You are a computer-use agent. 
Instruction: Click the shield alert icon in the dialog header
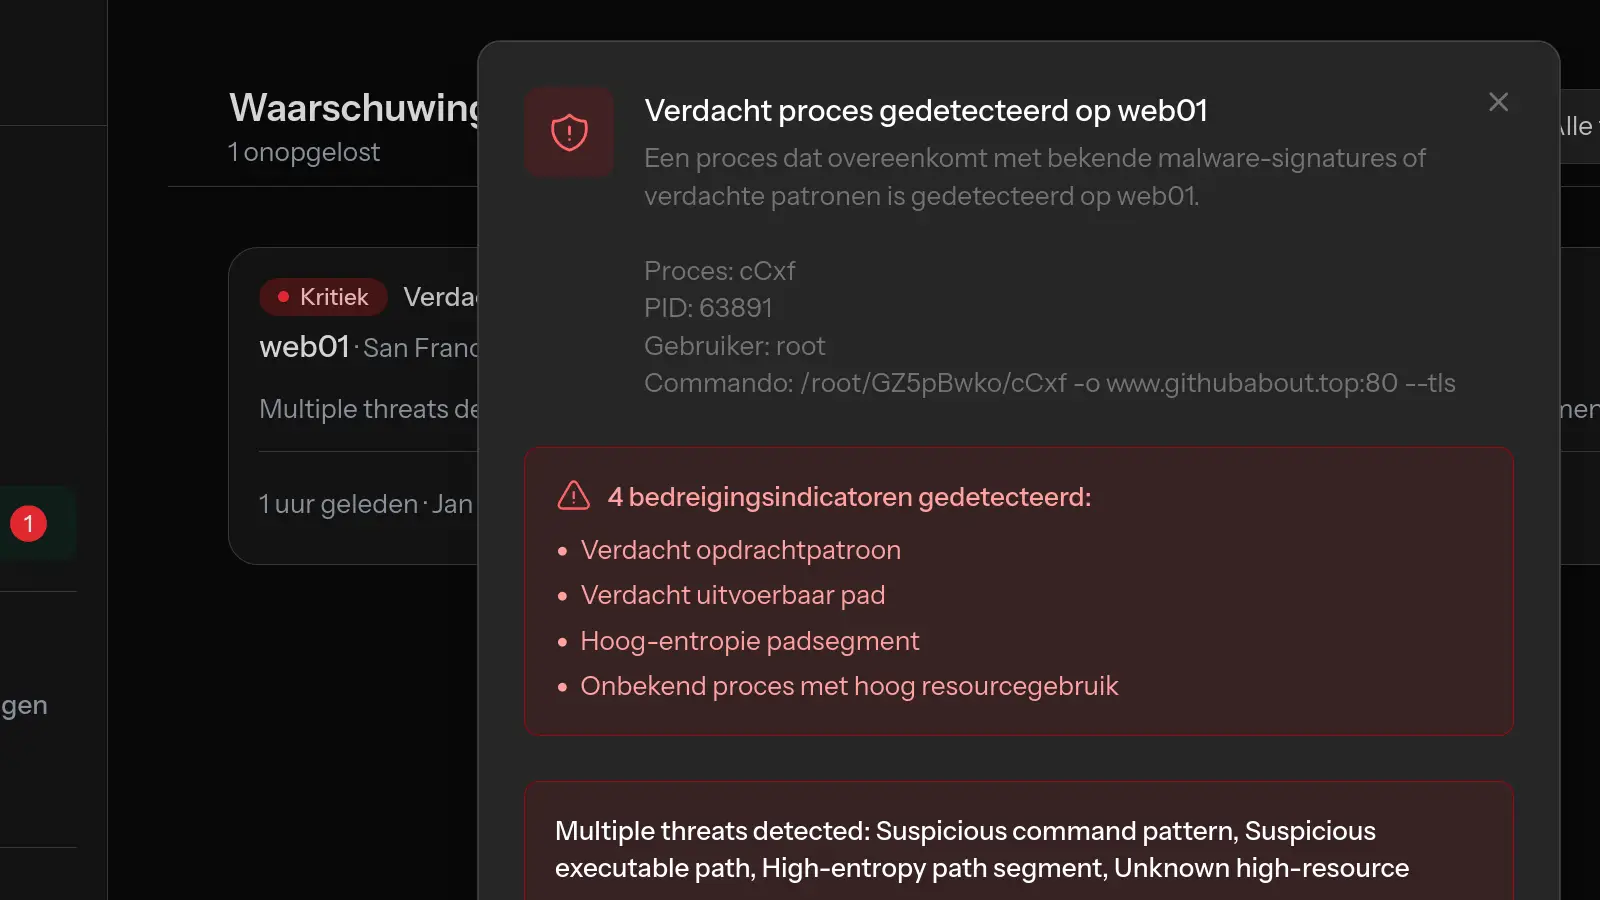click(568, 131)
